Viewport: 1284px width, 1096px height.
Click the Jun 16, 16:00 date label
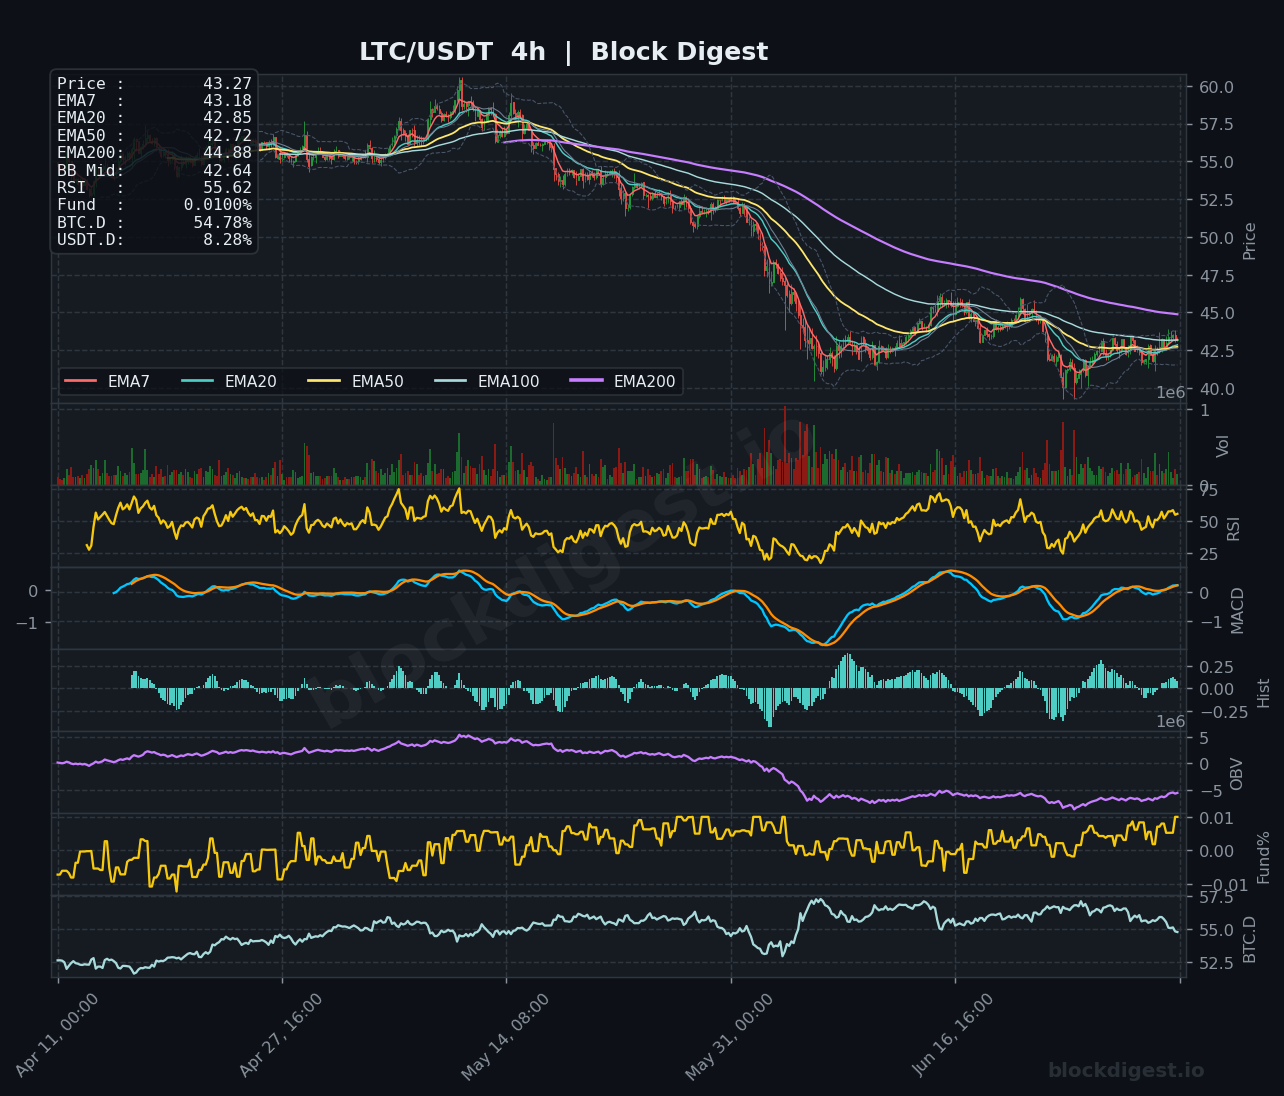[x=953, y=1035]
